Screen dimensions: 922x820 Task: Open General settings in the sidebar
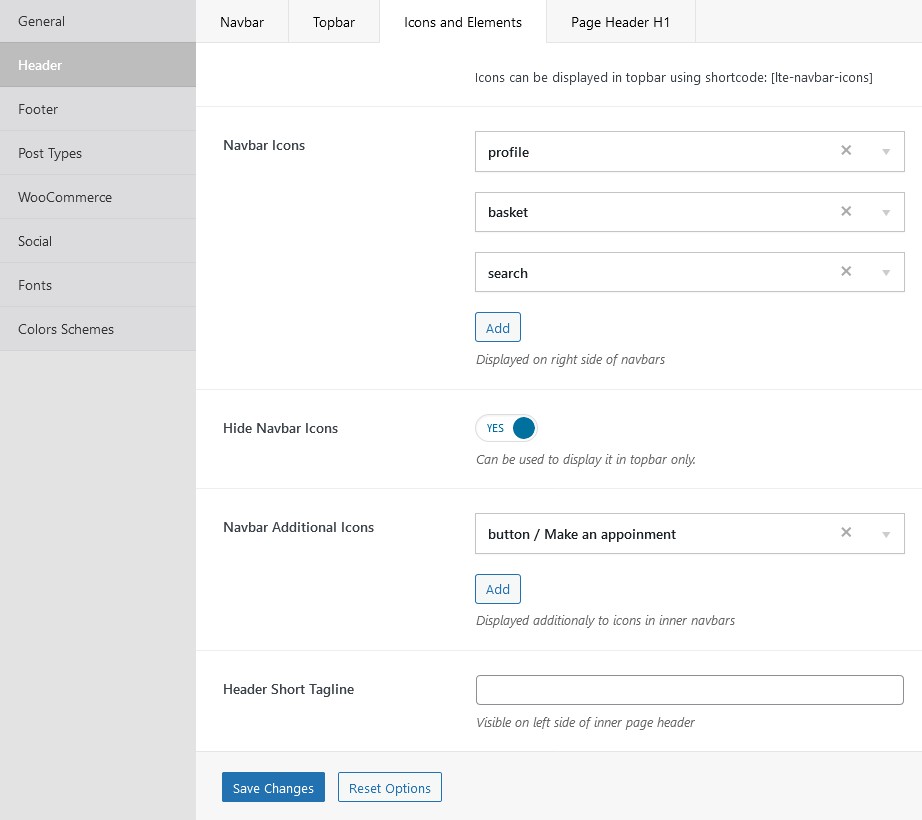click(x=98, y=21)
